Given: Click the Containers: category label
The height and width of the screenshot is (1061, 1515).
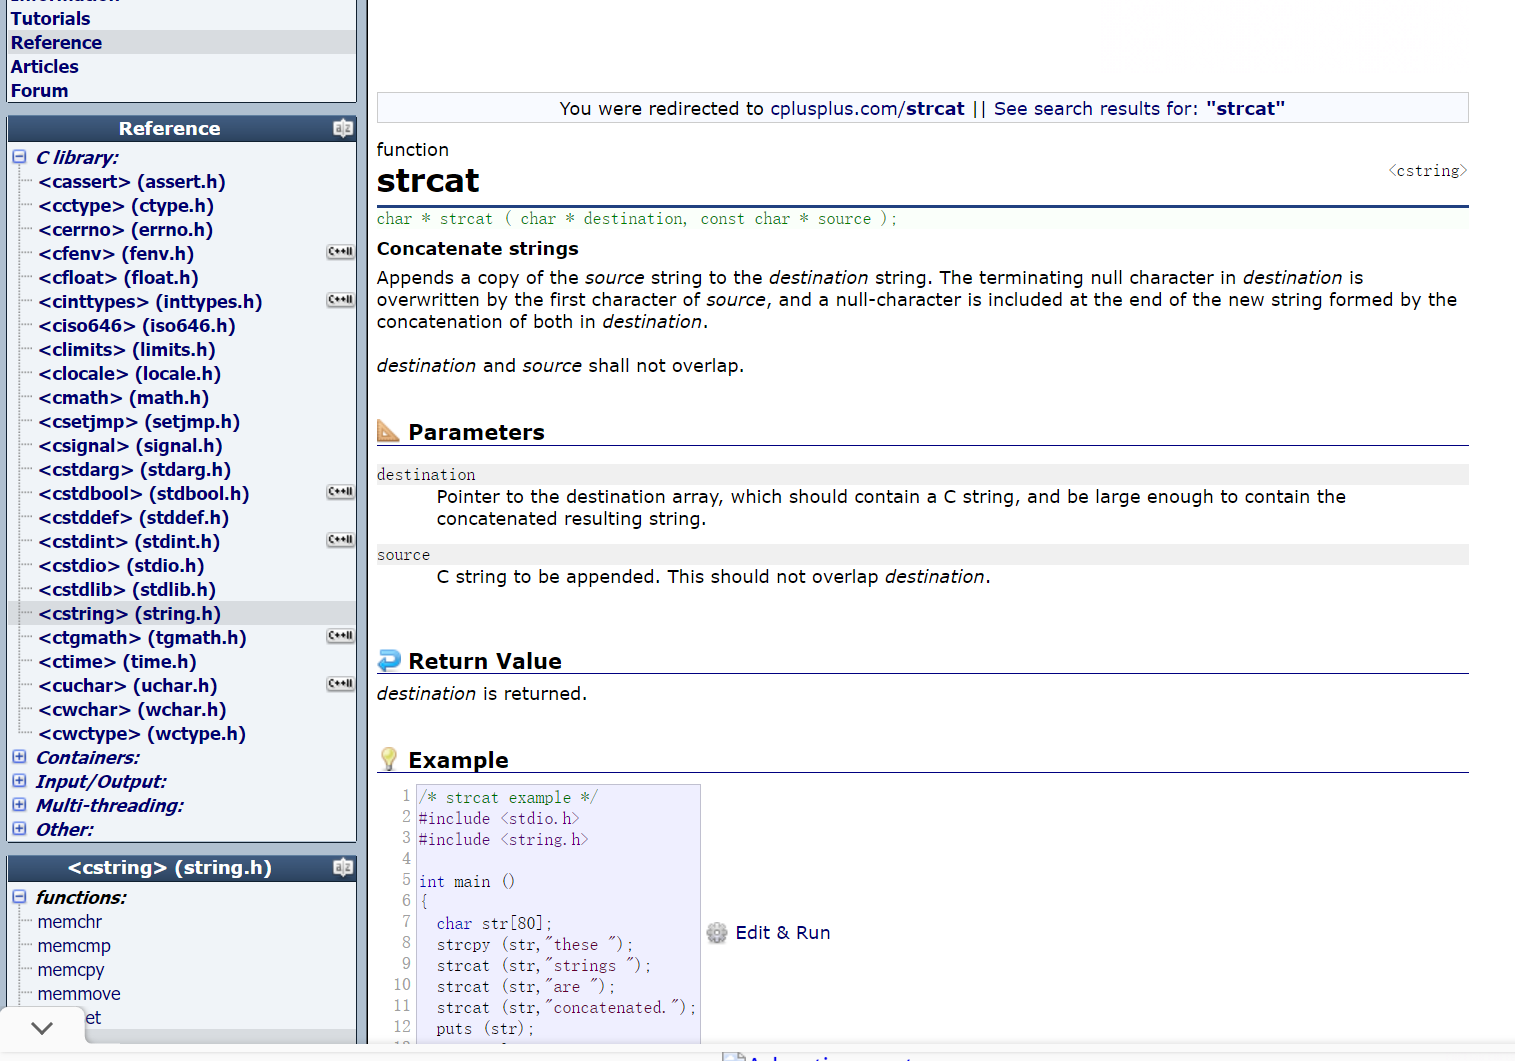Looking at the screenshot, I should click(x=88, y=757).
